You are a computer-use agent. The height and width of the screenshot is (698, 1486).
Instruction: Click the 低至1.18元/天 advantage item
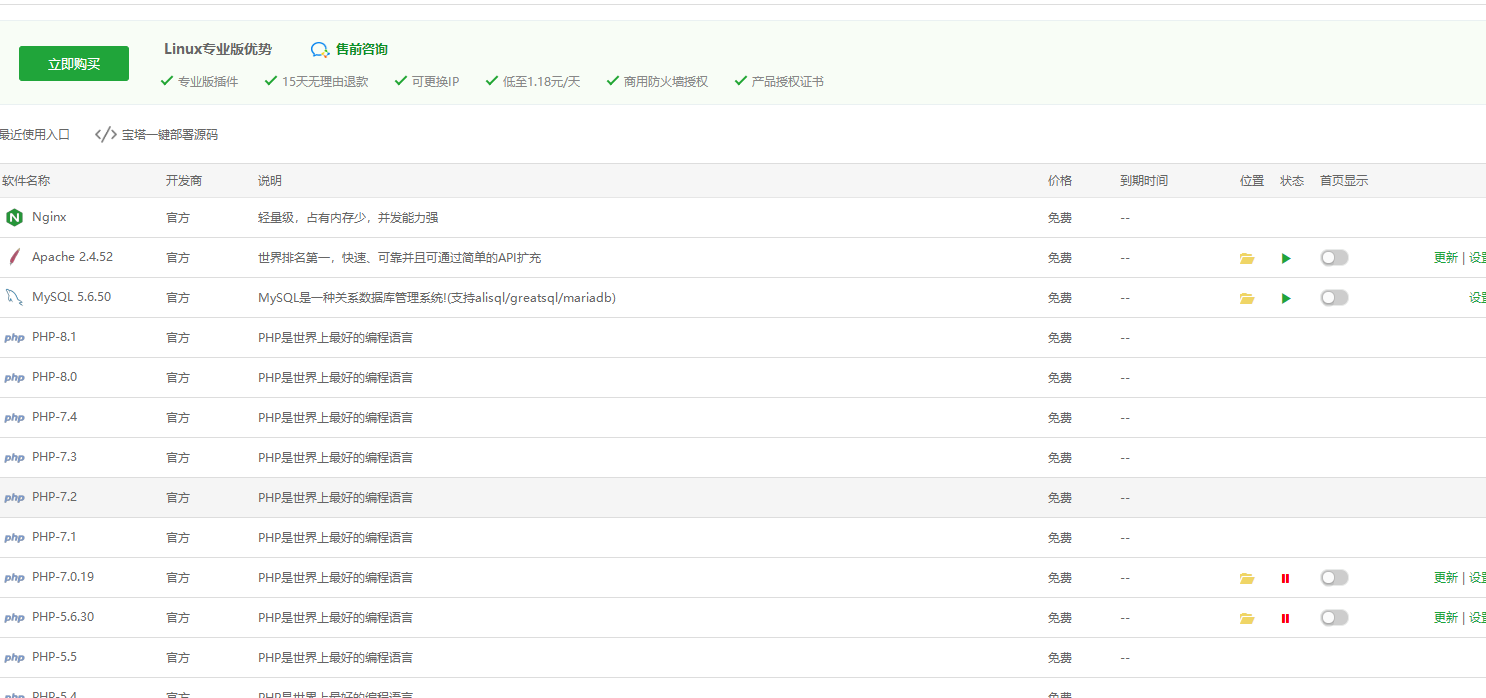click(533, 82)
